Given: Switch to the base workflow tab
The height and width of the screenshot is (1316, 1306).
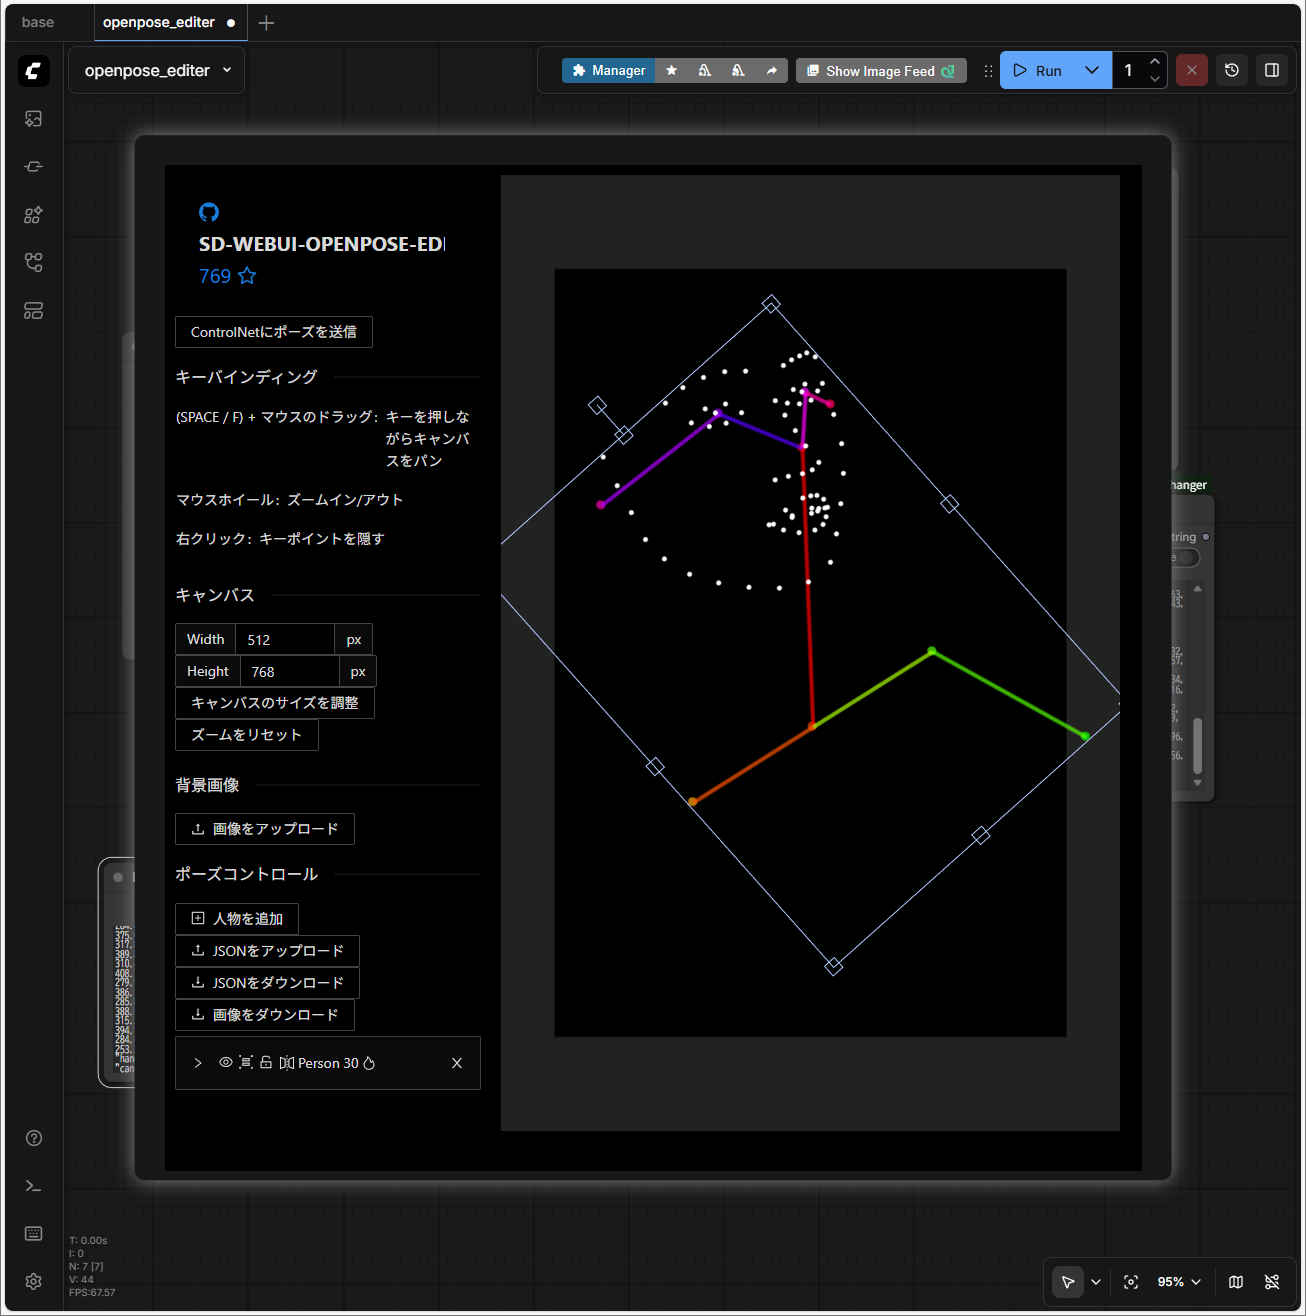Looking at the screenshot, I should tap(38, 22).
